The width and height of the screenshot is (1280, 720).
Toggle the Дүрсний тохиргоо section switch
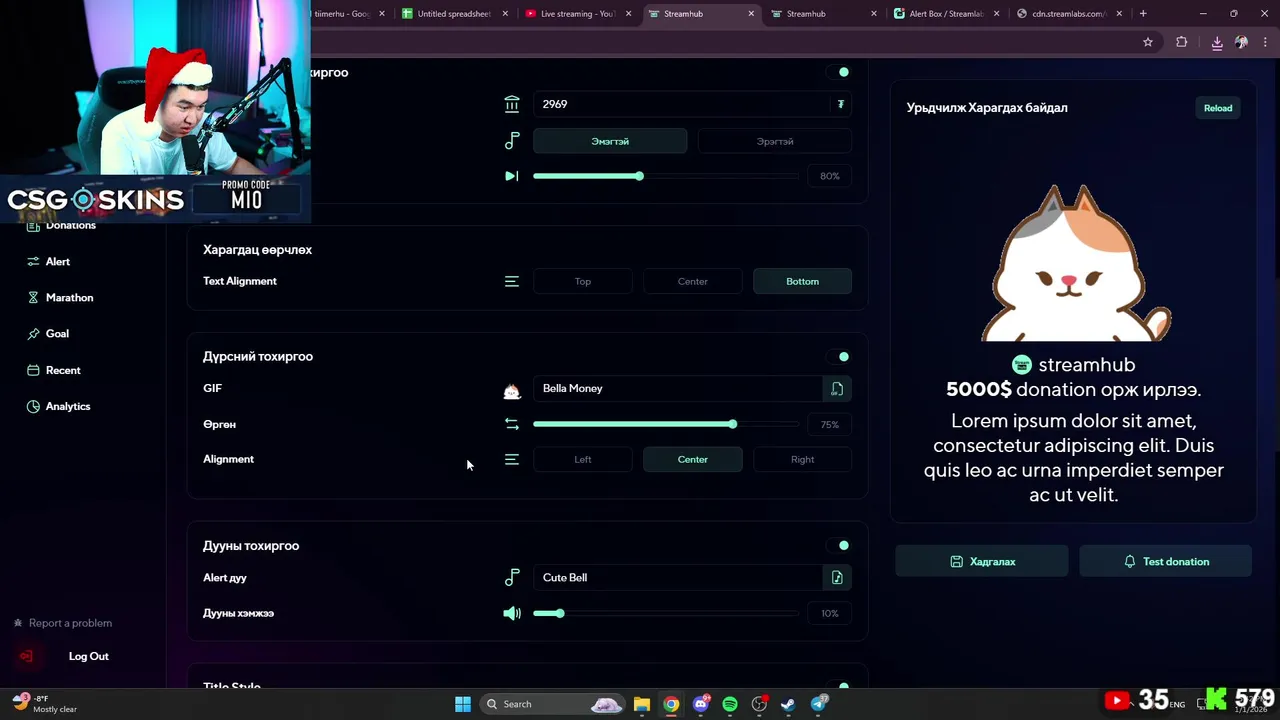click(x=838, y=356)
